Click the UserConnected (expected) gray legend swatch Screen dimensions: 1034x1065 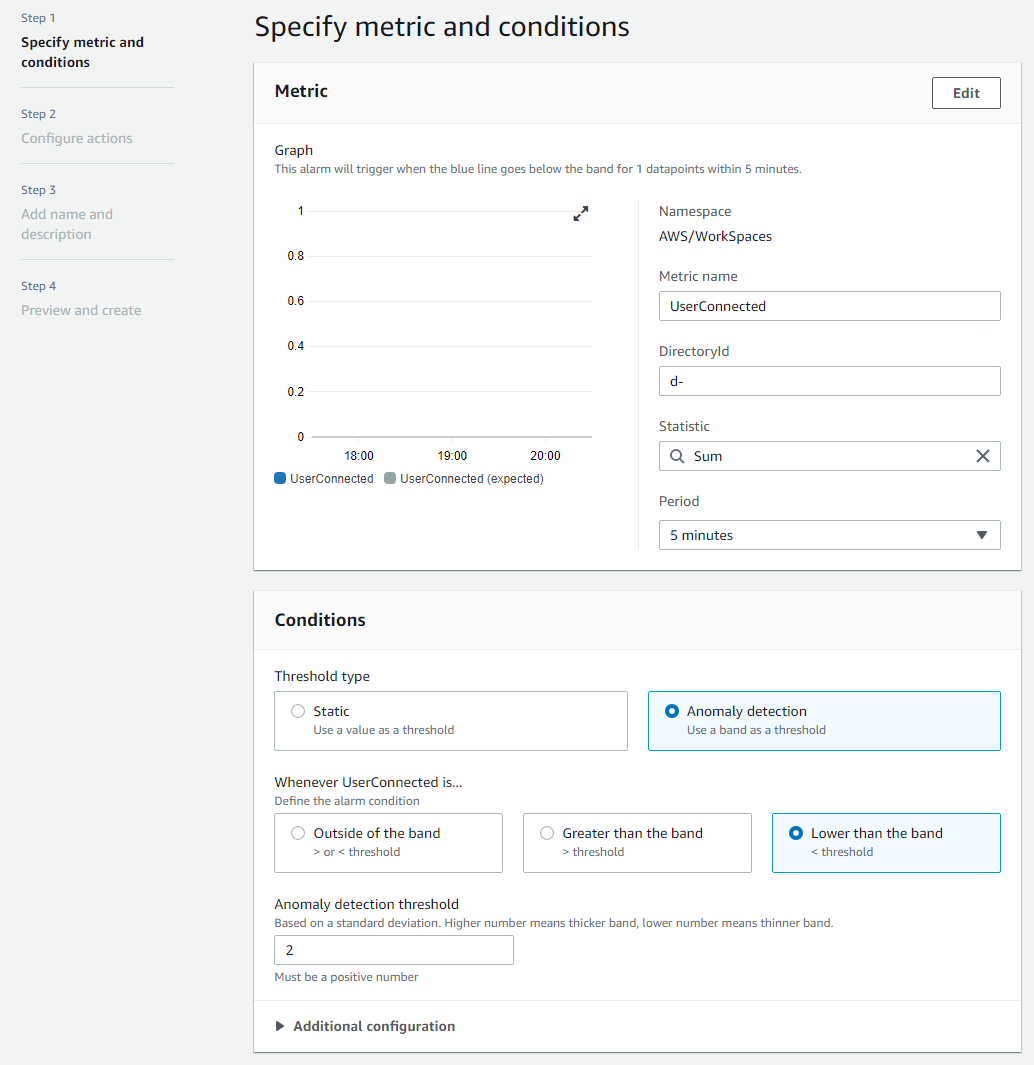tap(390, 479)
